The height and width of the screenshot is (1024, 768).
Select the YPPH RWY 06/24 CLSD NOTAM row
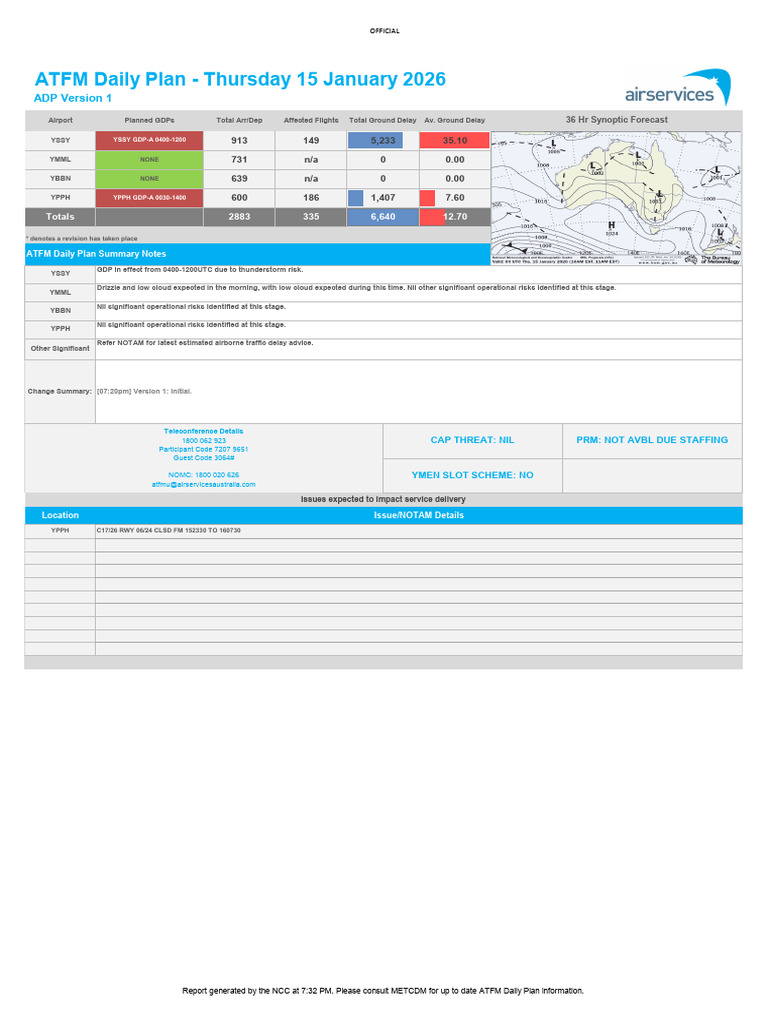point(383,531)
